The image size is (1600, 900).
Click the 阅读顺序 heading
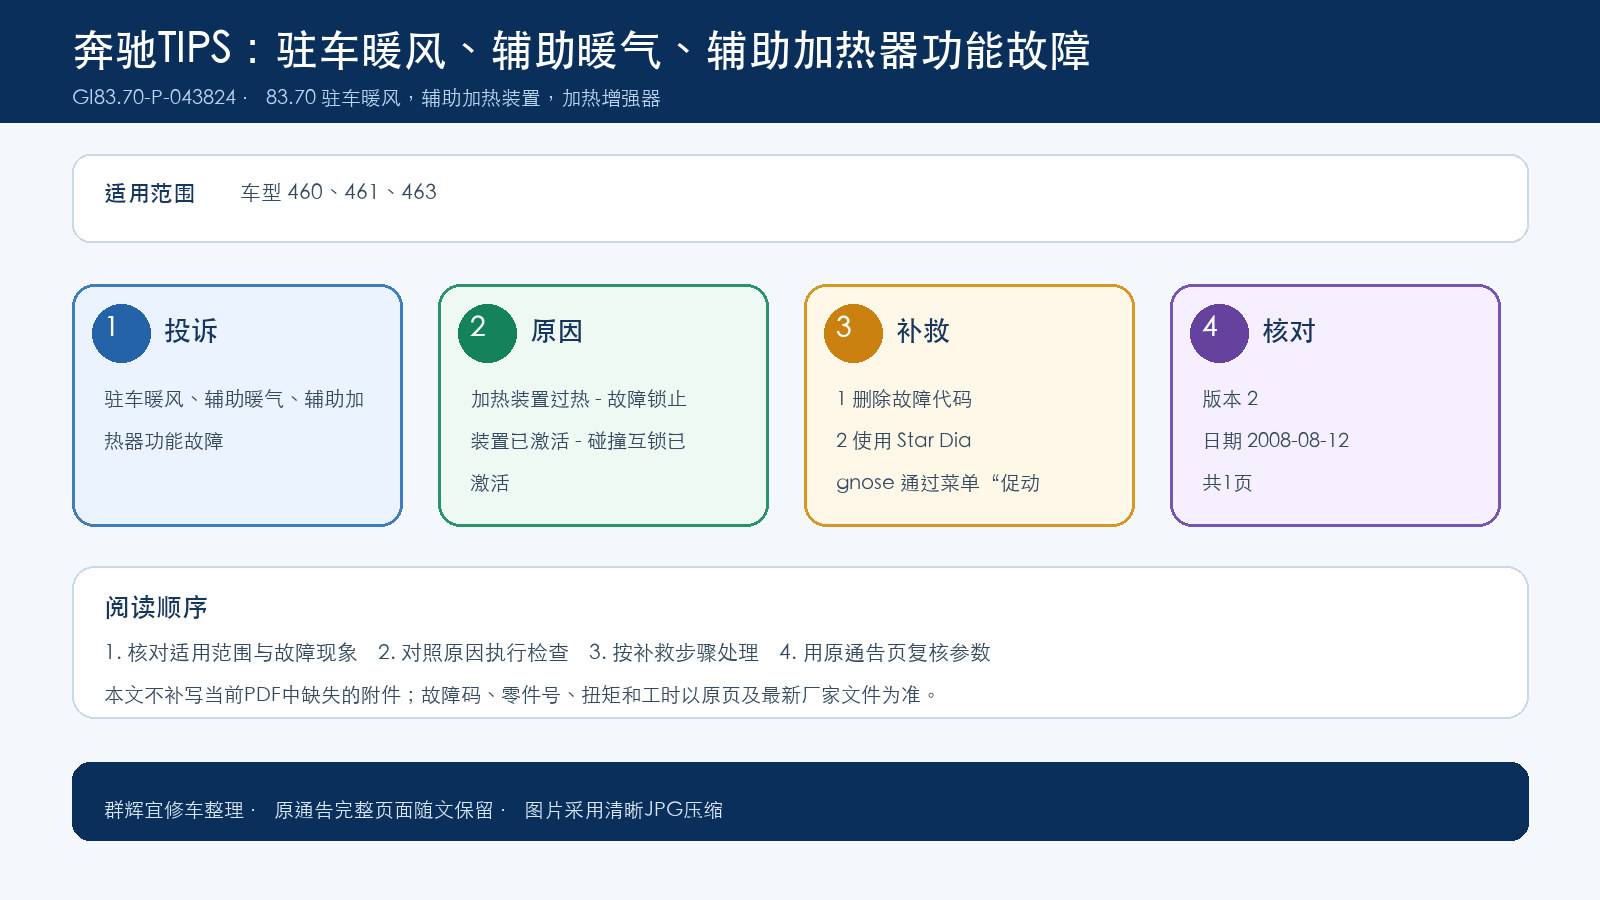tap(156, 607)
